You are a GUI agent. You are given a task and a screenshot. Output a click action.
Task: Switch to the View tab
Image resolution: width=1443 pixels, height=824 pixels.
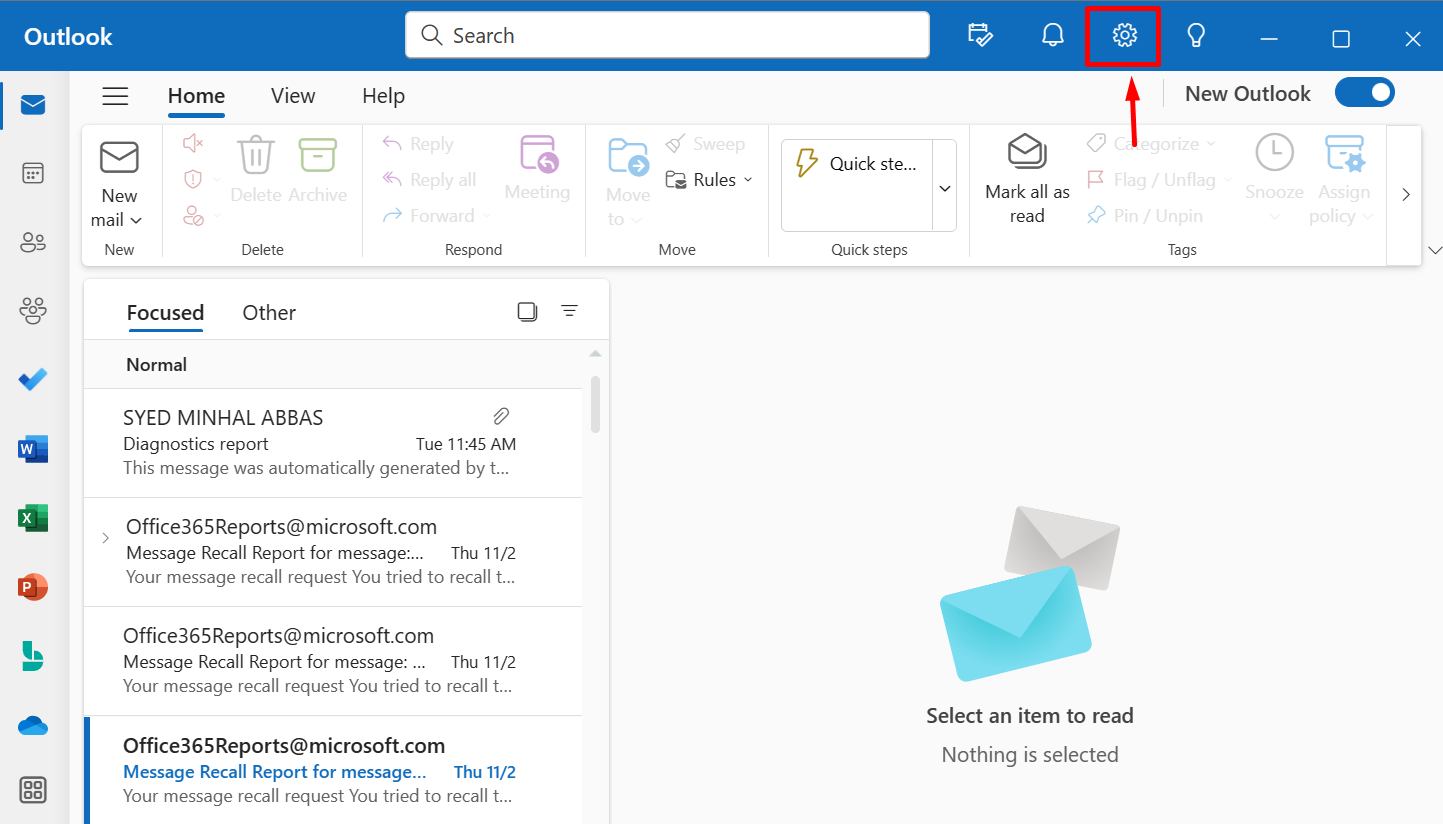click(x=293, y=96)
